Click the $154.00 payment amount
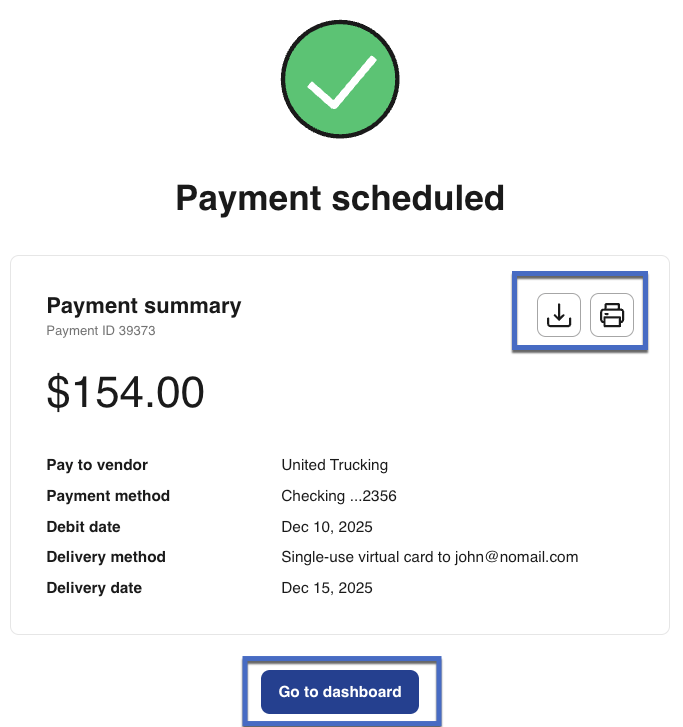This screenshot has width=683, height=727. [x=125, y=392]
